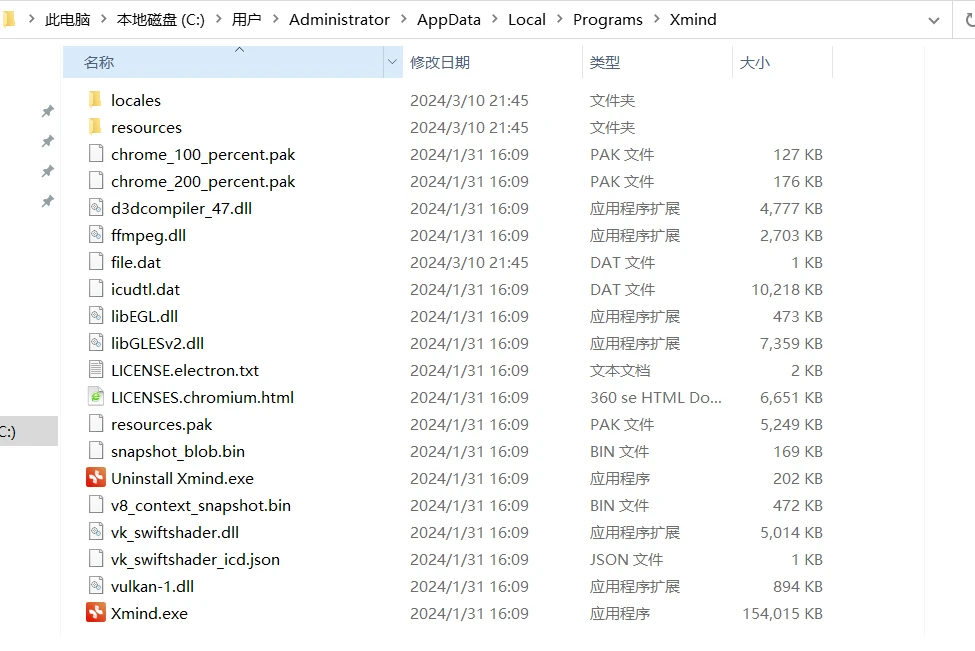
Task: Click the file.dat file icon
Action: [x=96, y=262]
